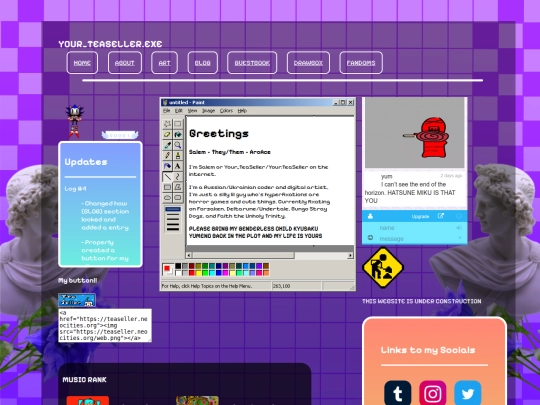Click the chat profile user icon
Image resolution: width=540 pixels, height=405 pixels.
[370, 216]
